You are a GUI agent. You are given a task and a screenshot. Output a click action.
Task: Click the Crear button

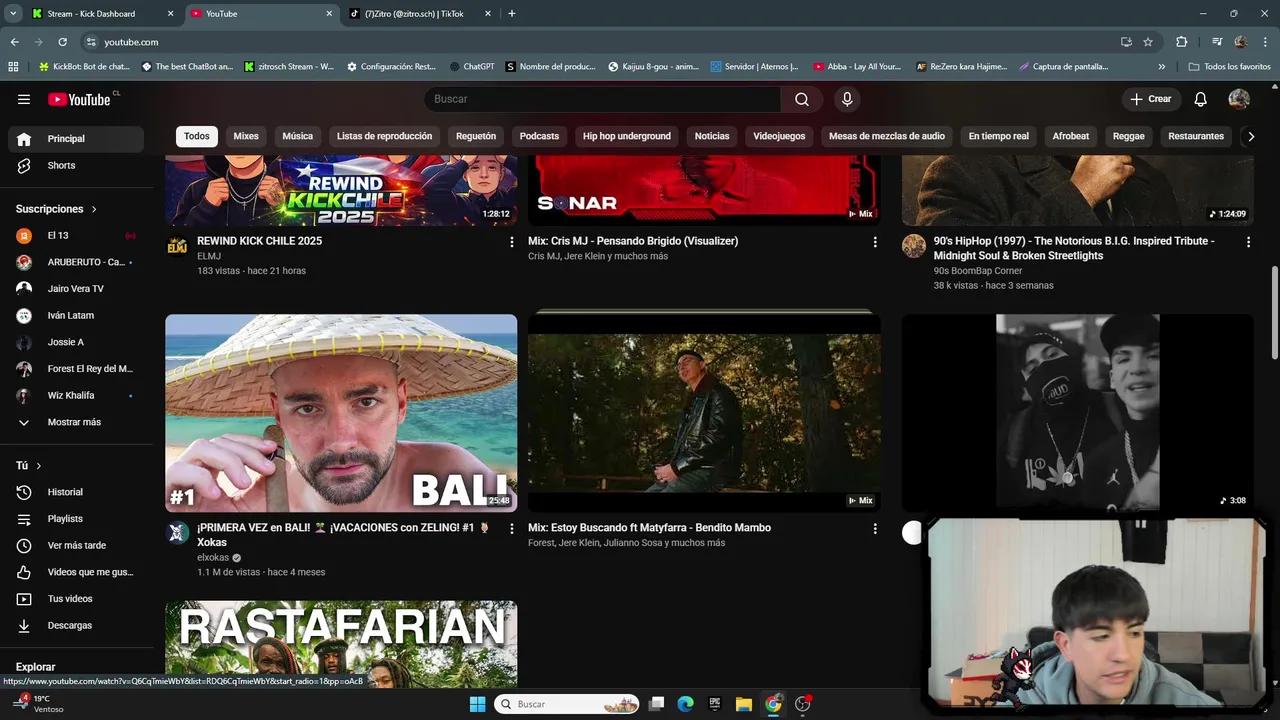coord(1150,99)
